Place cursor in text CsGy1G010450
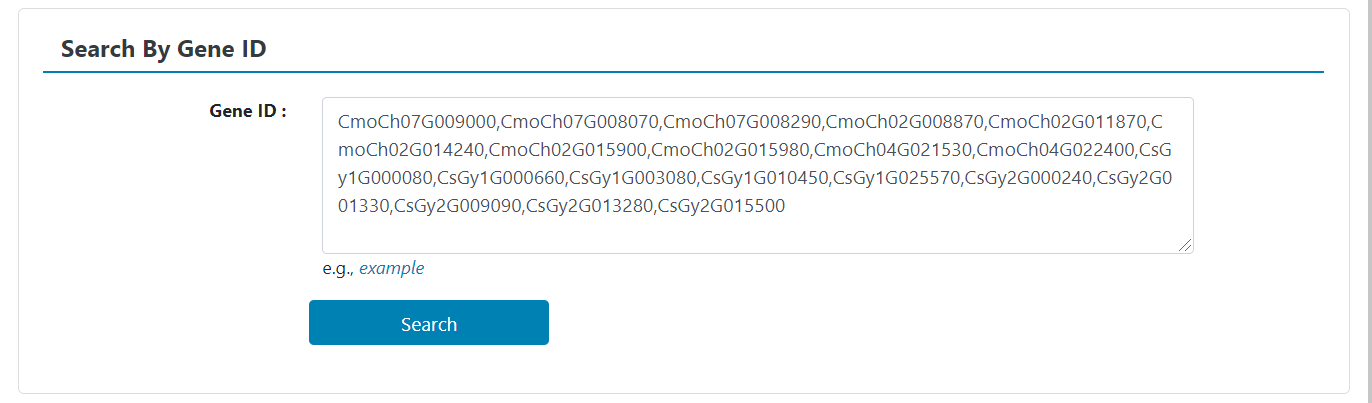The image size is (1372, 403). pos(765,178)
